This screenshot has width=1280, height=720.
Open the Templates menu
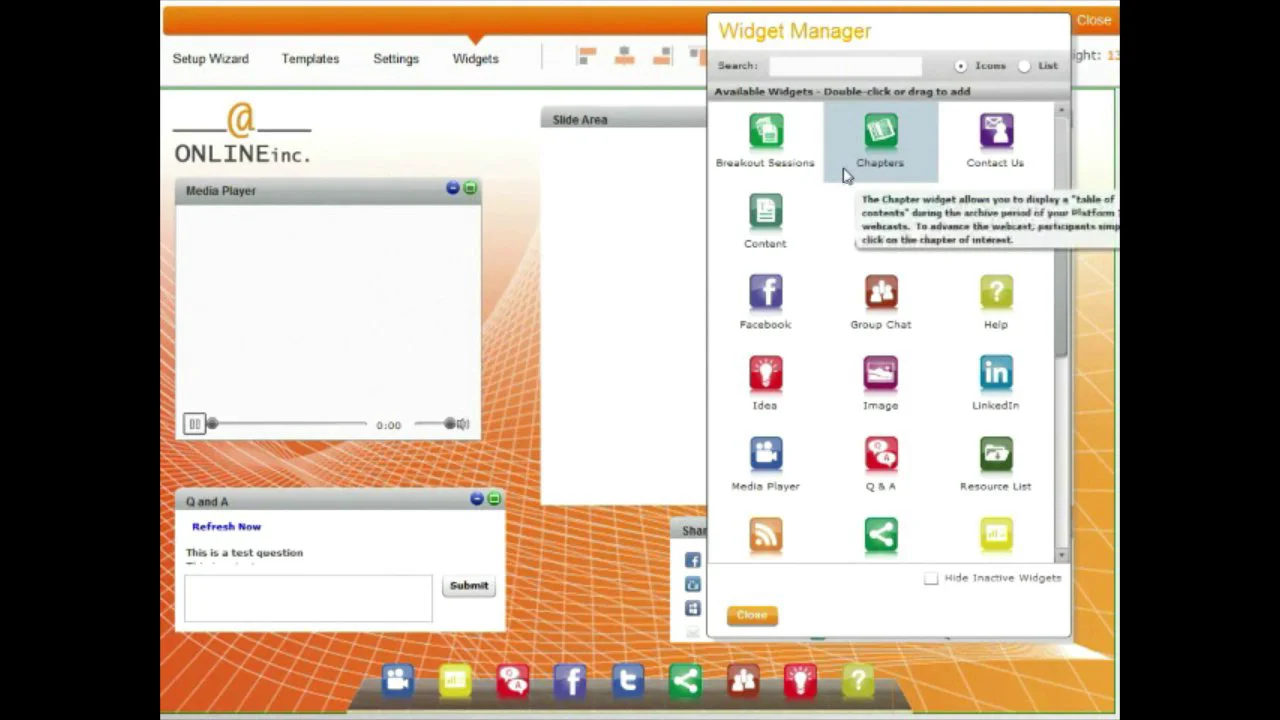coord(310,59)
